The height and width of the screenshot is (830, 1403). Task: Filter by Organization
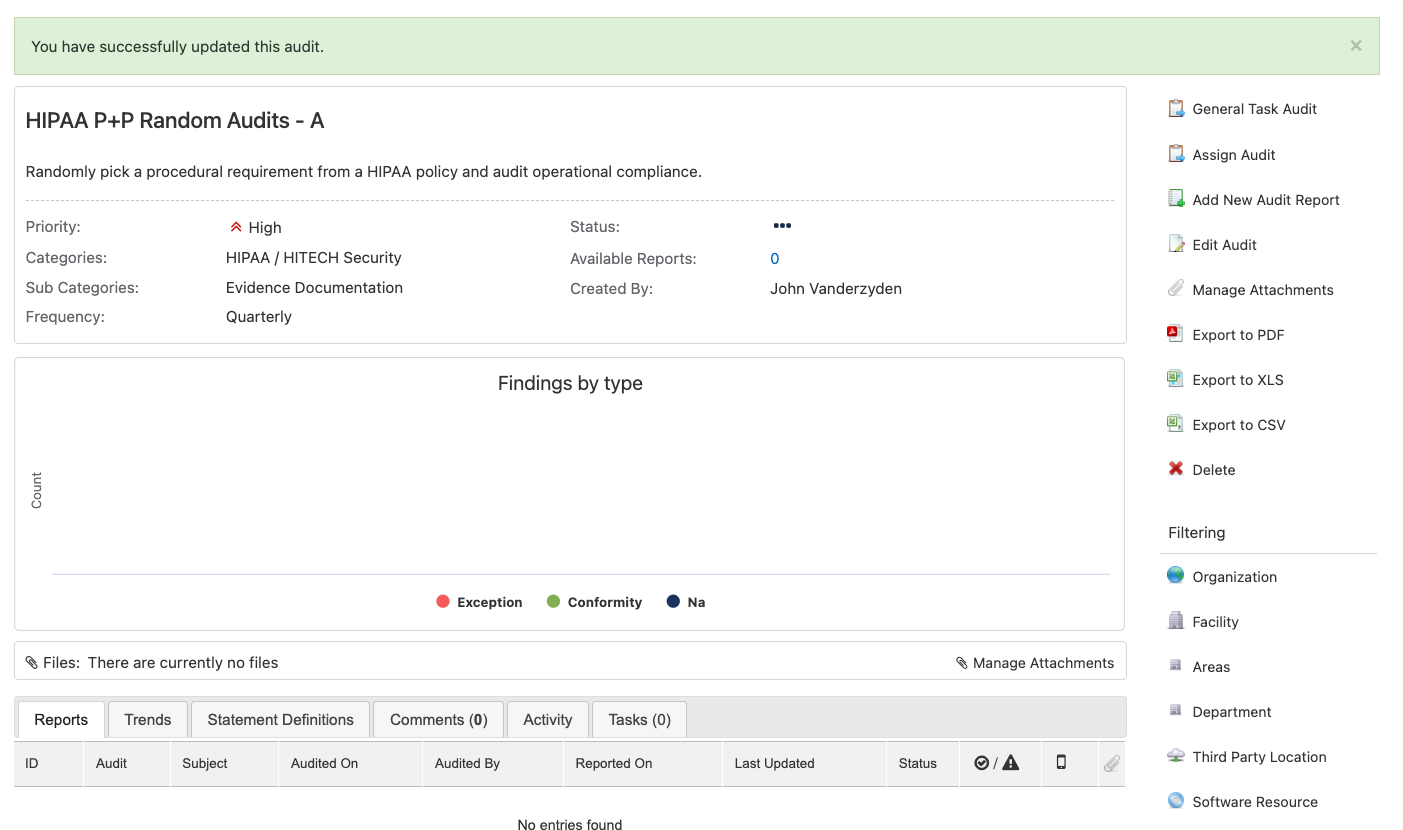tap(1235, 577)
